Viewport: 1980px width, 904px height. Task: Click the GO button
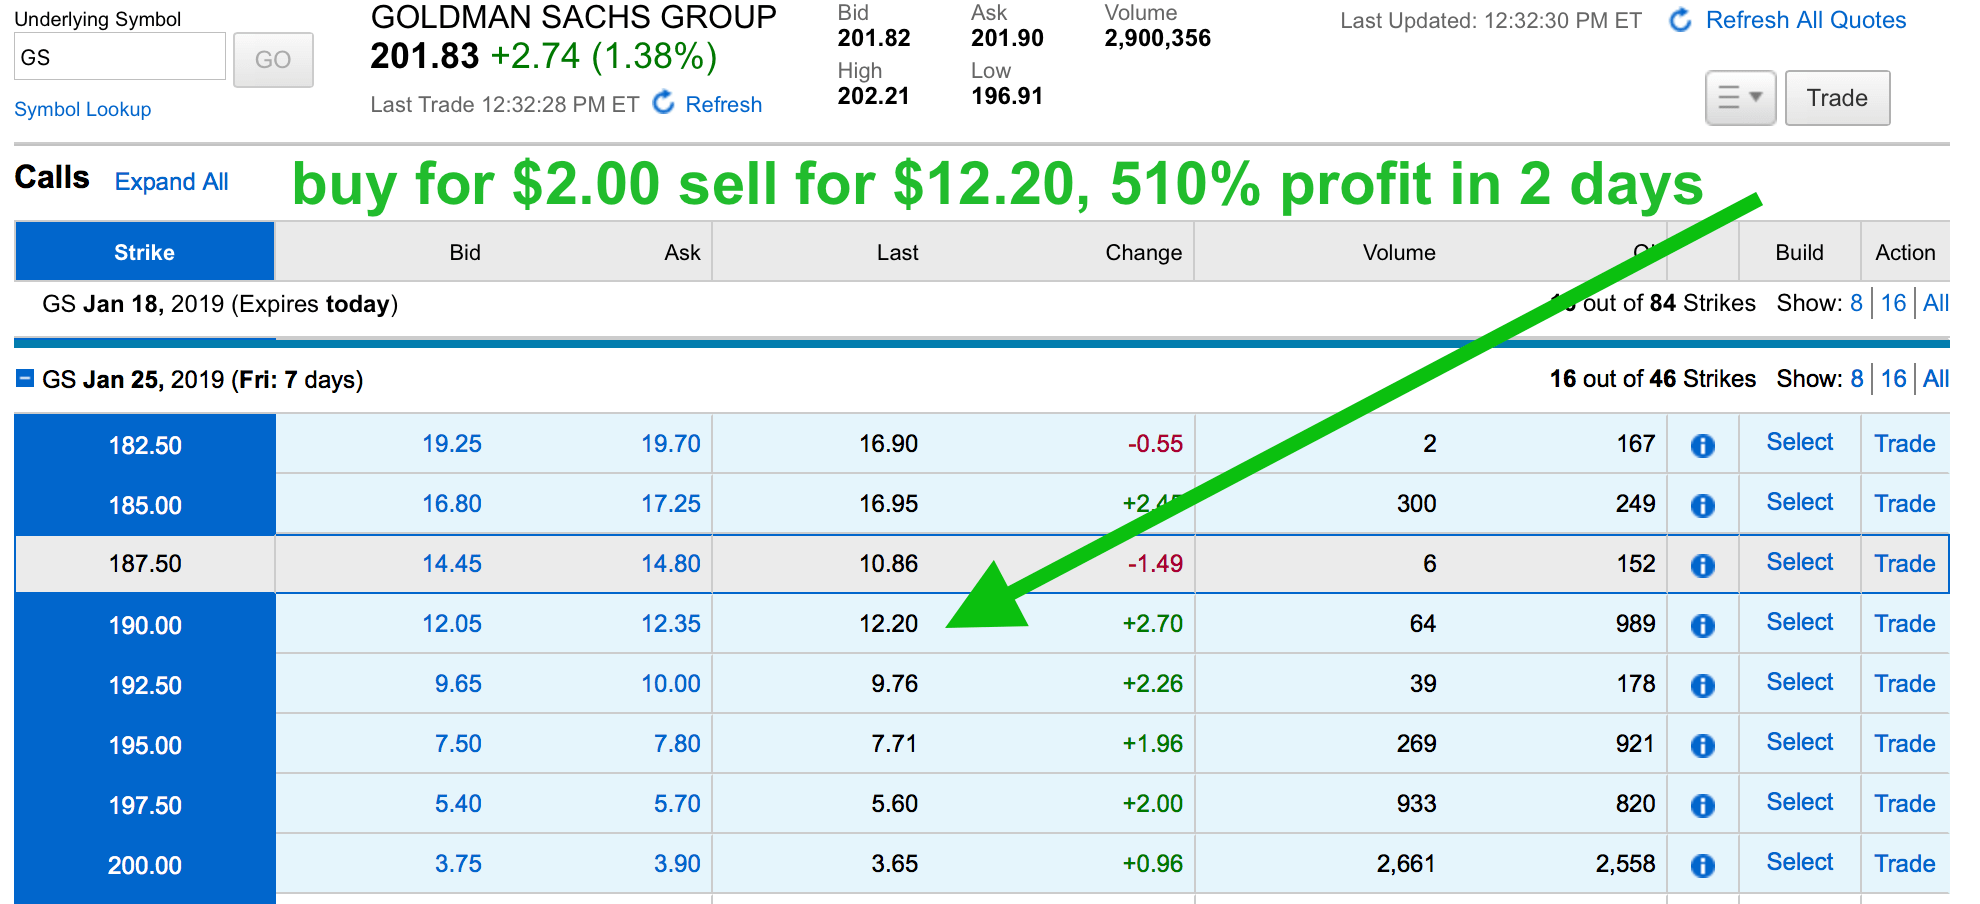coord(273,60)
